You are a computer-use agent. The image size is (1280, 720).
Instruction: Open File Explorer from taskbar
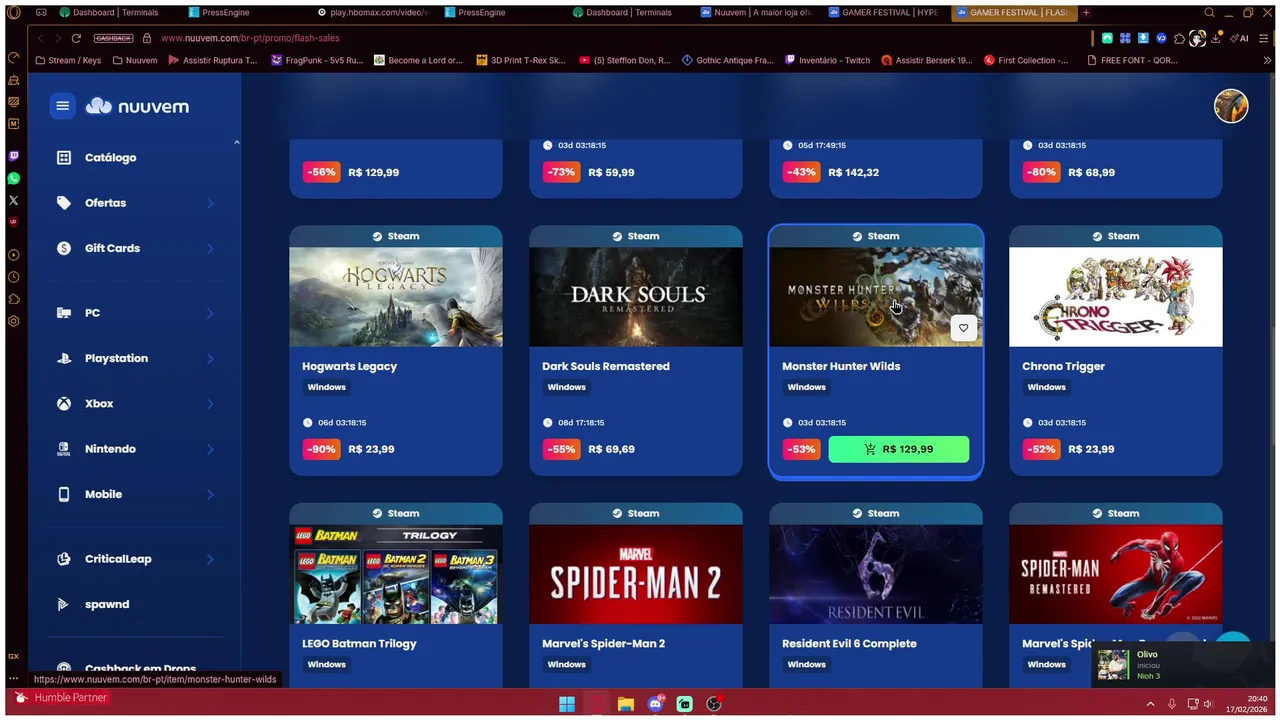pos(626,704)
